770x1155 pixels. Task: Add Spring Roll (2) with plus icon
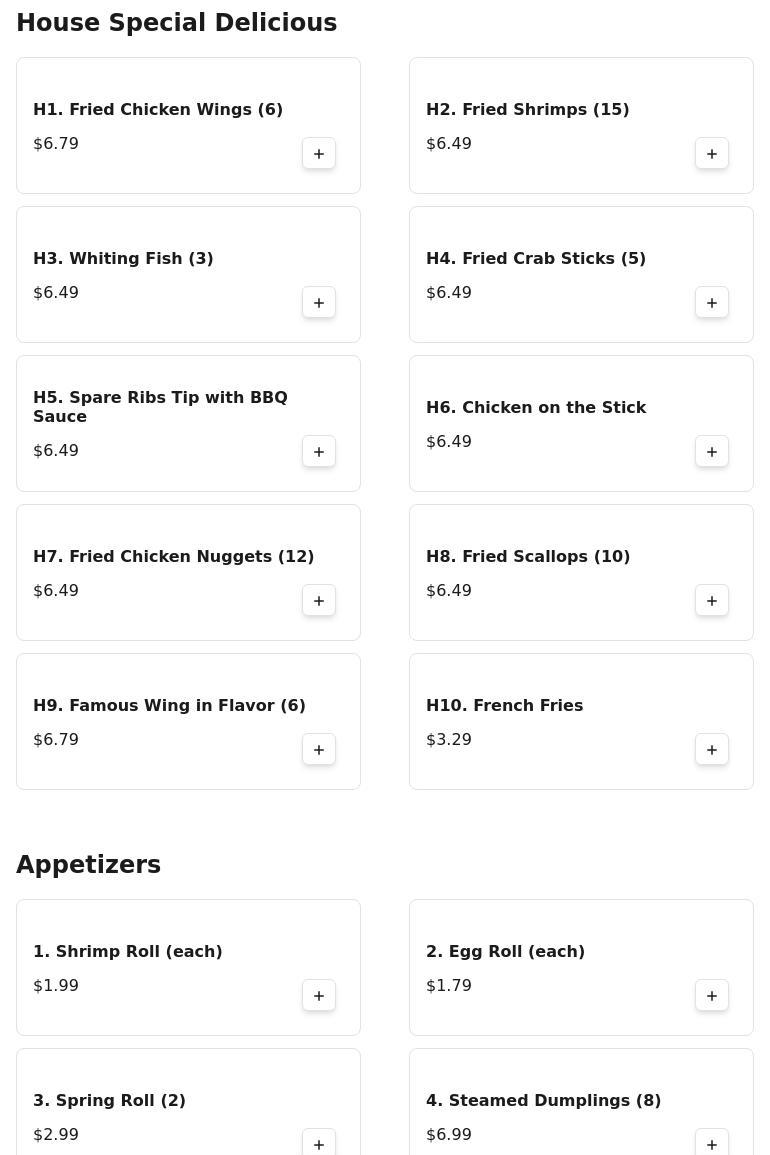(x=319, y=1143)
